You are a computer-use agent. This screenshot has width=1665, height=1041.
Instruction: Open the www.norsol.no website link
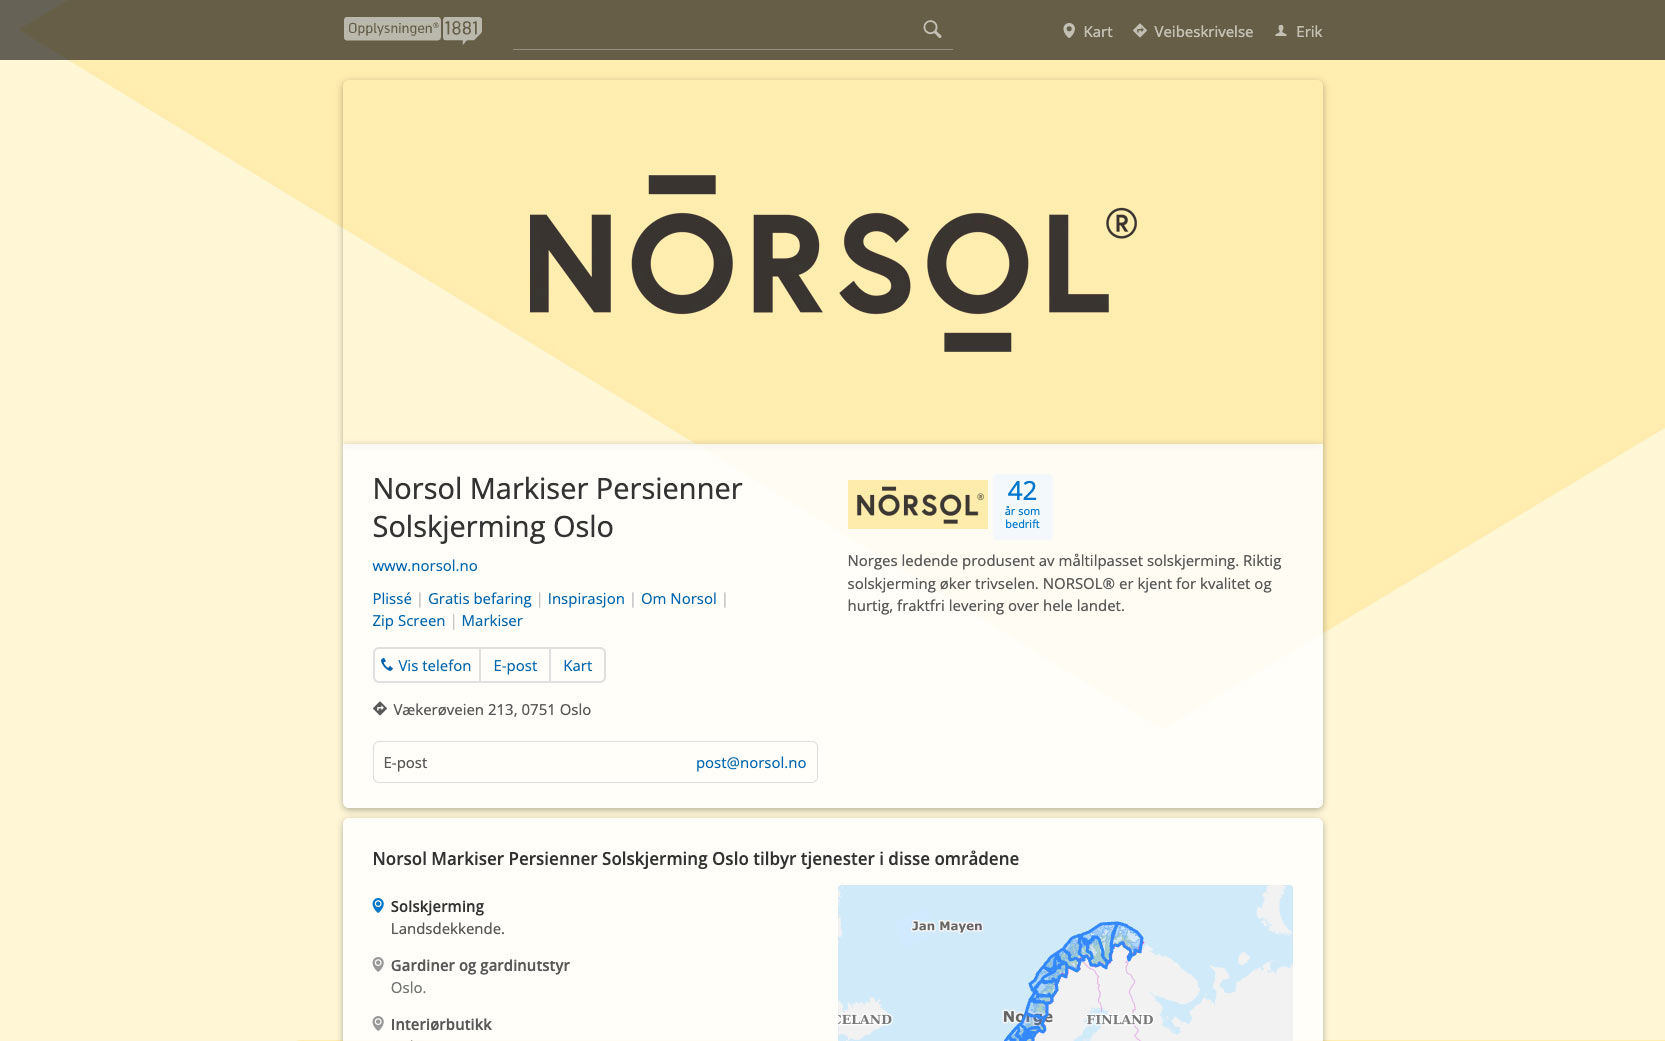pyautogui.click(x=425, y=566)
